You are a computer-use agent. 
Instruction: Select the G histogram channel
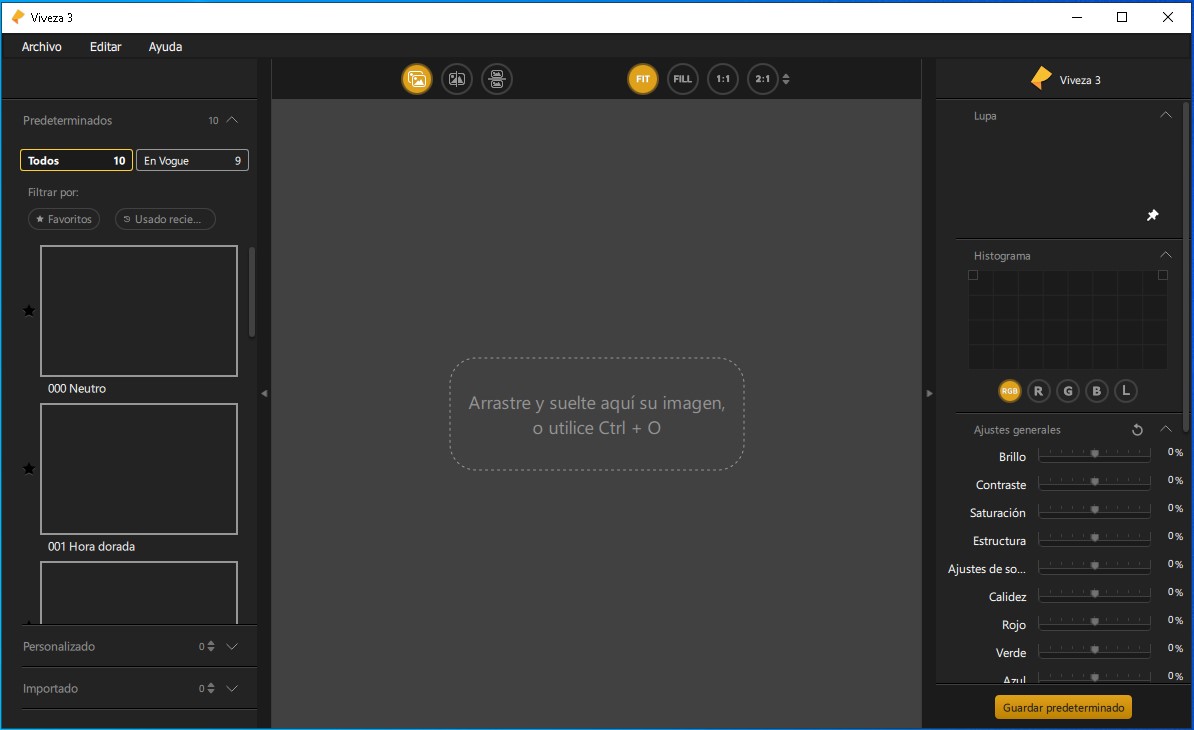(1068, 391)
